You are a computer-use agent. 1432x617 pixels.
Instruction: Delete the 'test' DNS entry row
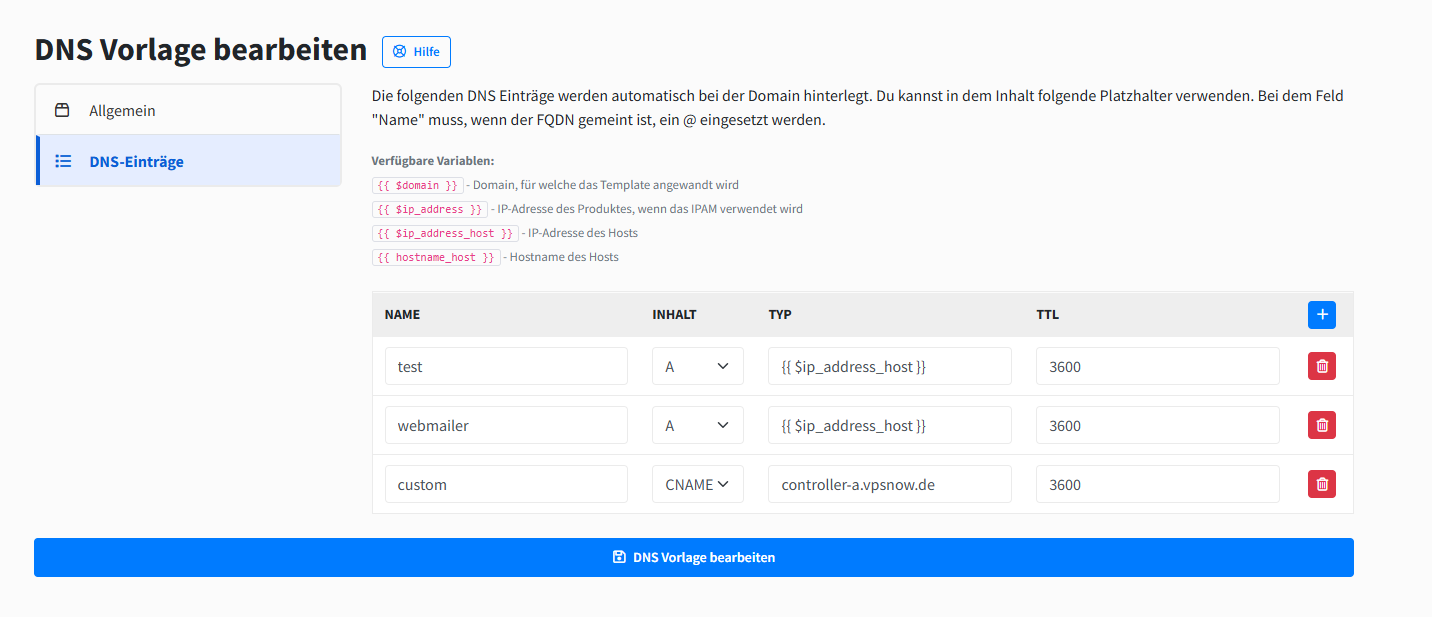pyautogui.click(x=1321, y=366)
